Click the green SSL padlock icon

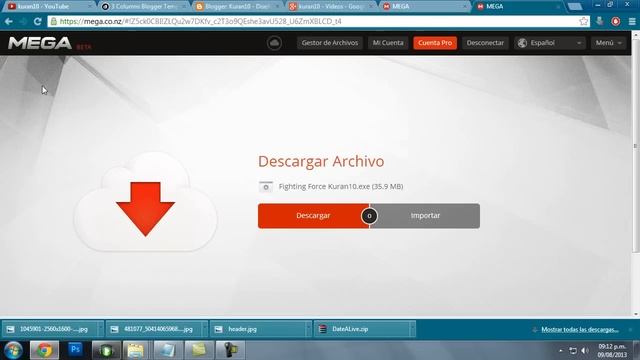[x=53, y=21]
